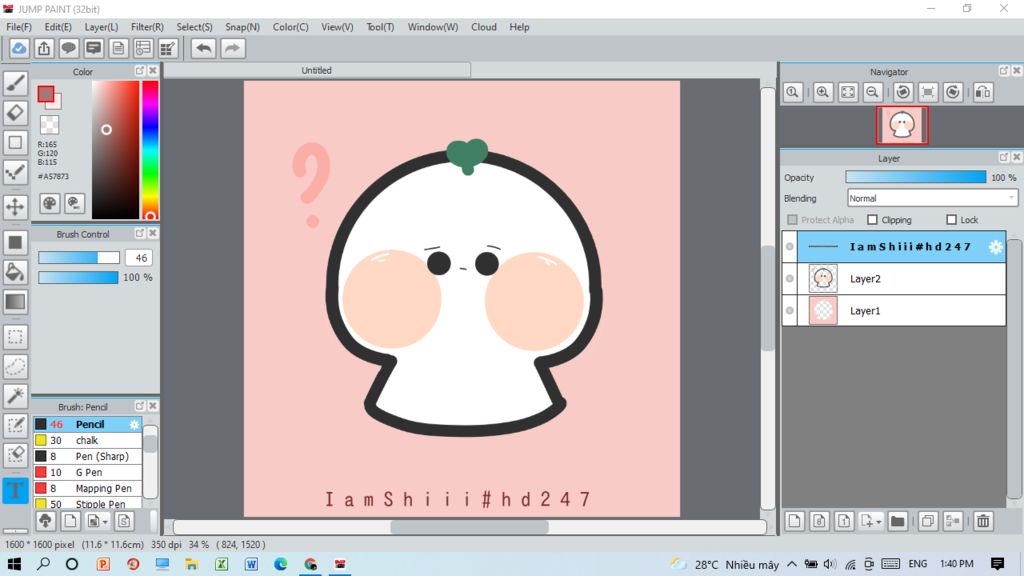This screenshot has height=576, width=1024.
Task: Open the Cloud menu
Action: coord(484,27)
